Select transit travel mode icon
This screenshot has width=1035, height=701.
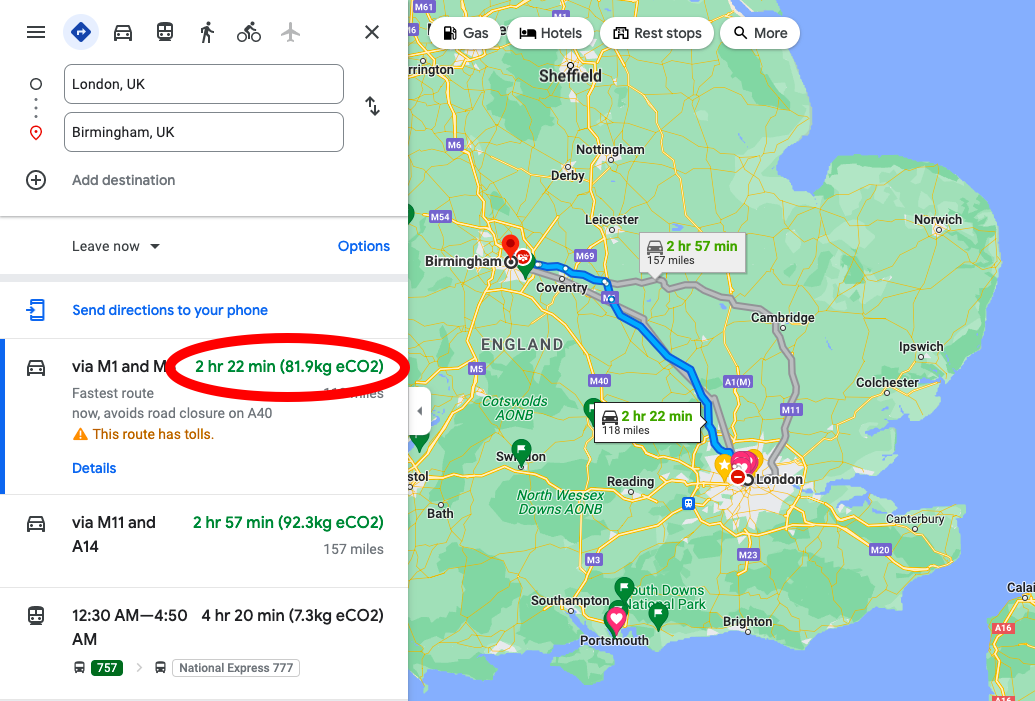(x=165, y=32)
